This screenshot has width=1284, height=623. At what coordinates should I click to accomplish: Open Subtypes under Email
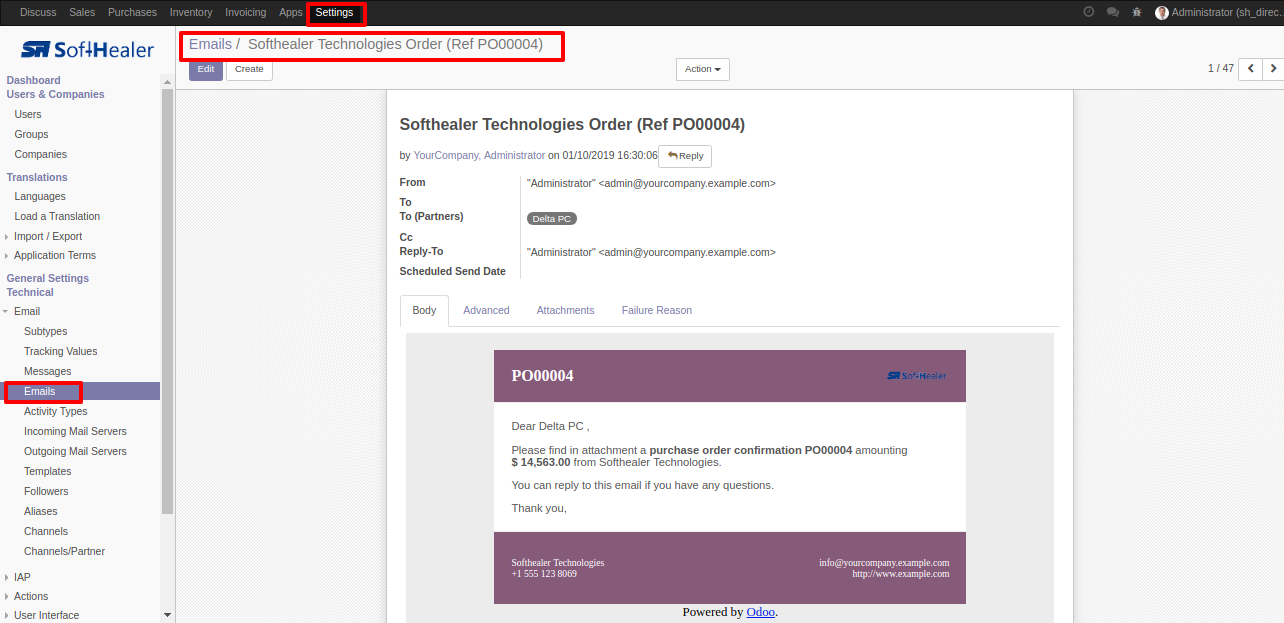[46, 331]
